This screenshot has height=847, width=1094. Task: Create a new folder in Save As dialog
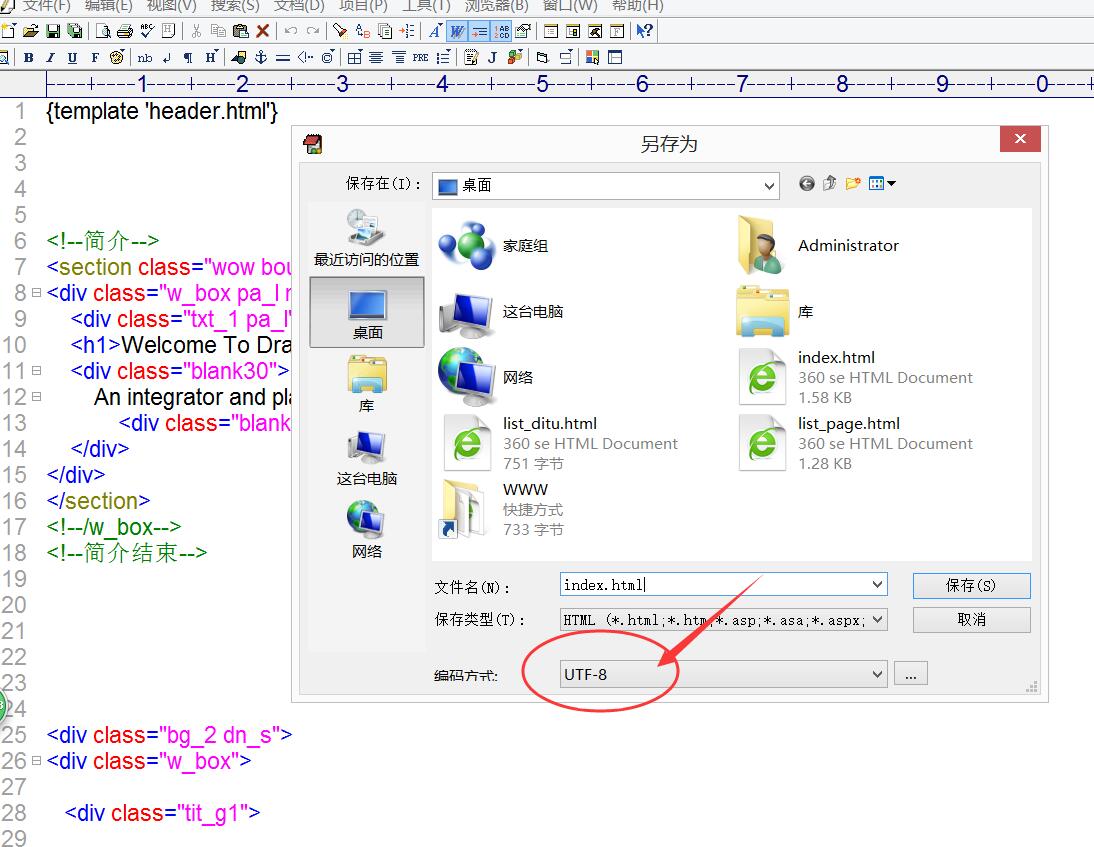pyautogui.click(x=853, y=184)
